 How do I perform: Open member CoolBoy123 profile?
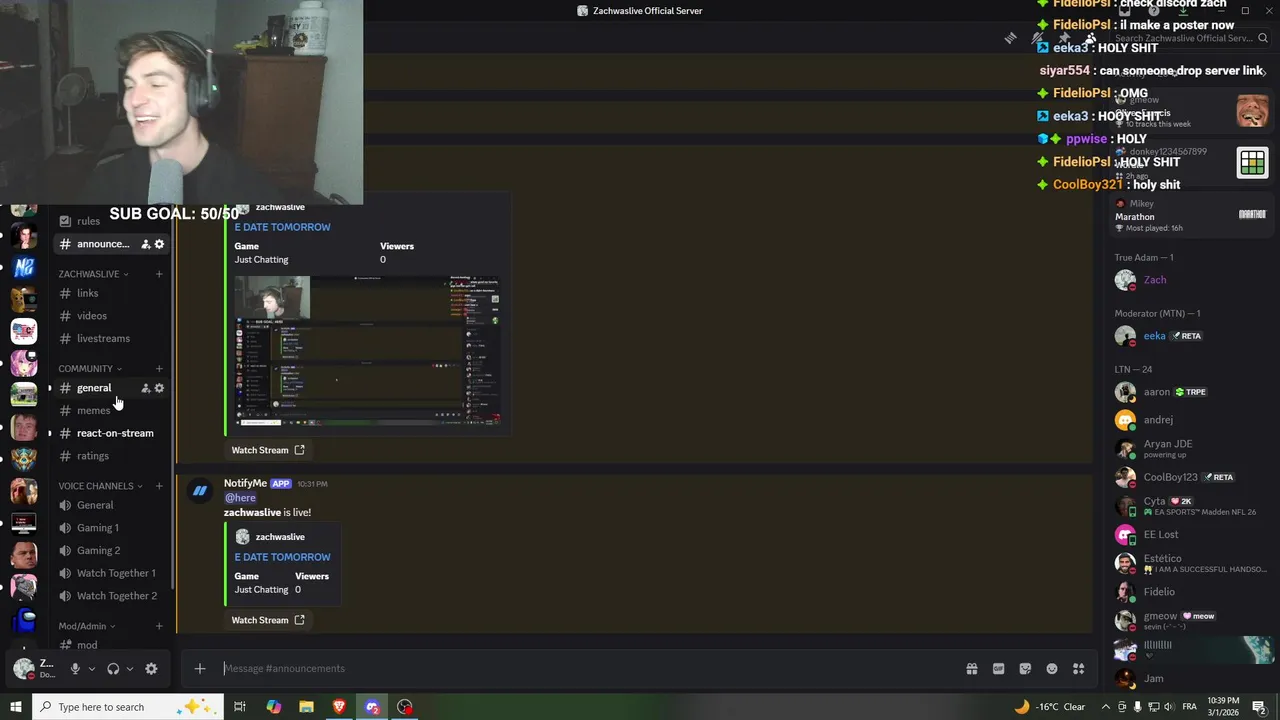pyautogui.click(x=1188, y=477)
